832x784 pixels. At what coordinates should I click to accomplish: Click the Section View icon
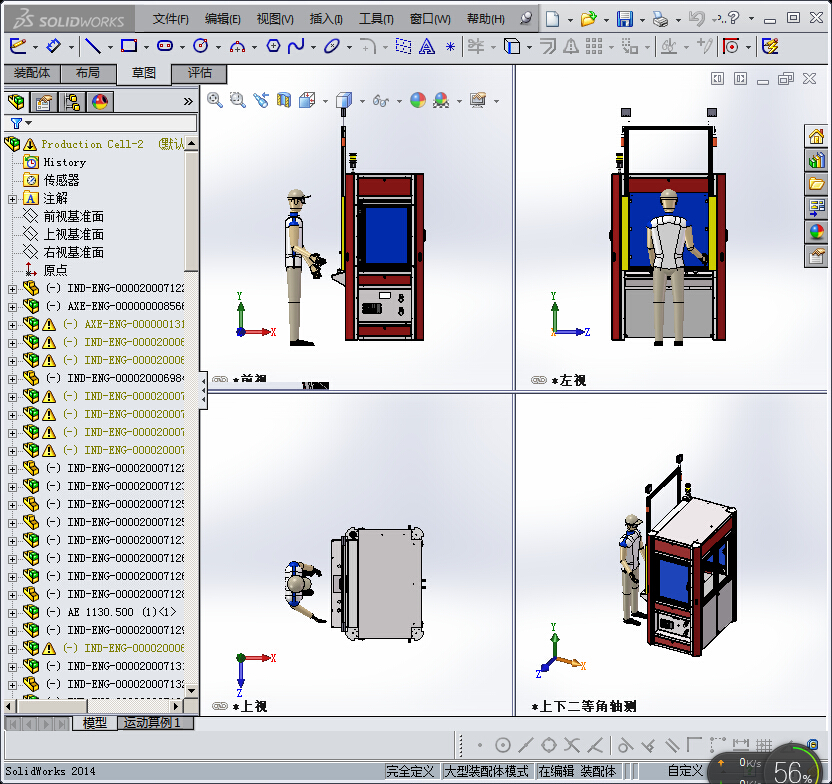[x=284, y=100]
